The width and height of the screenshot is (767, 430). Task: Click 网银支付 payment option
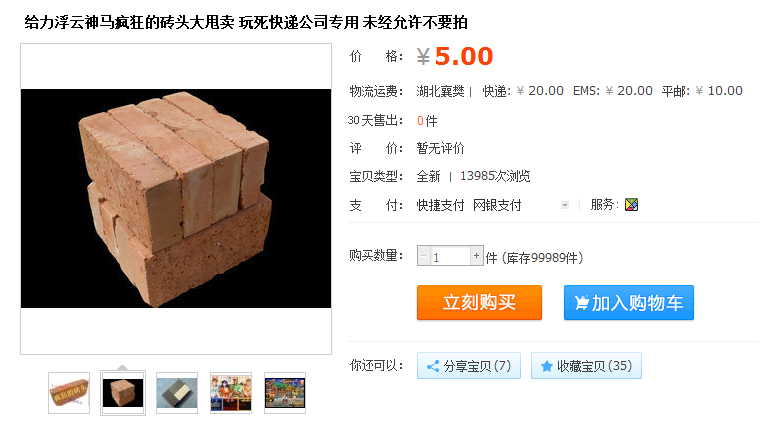pos(497,205)
